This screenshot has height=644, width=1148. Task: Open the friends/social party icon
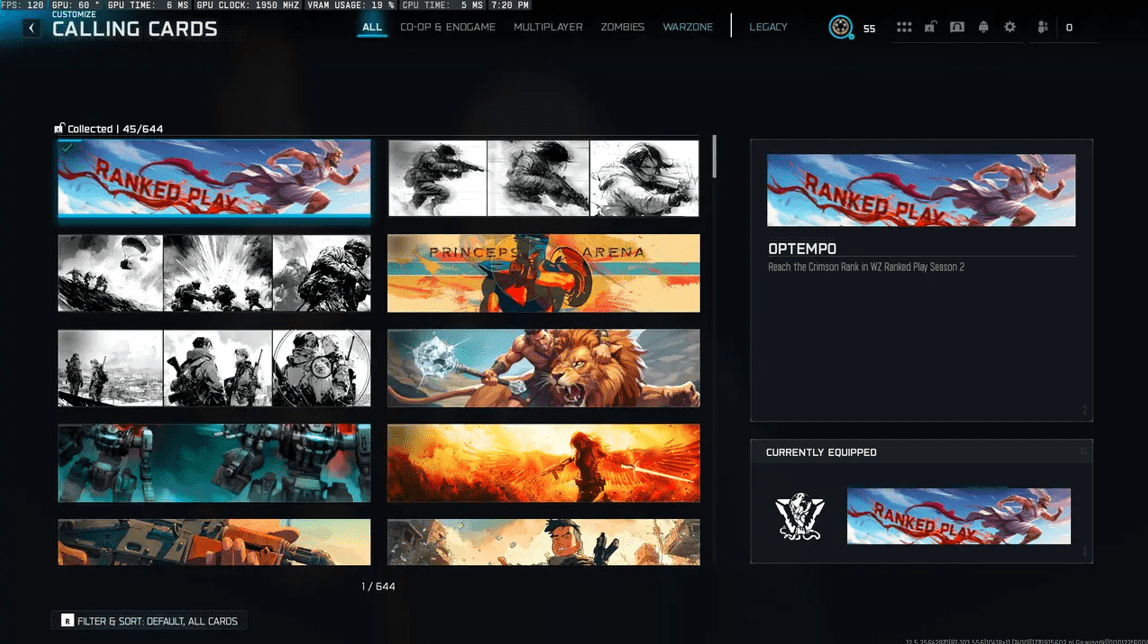point(1043,27)
